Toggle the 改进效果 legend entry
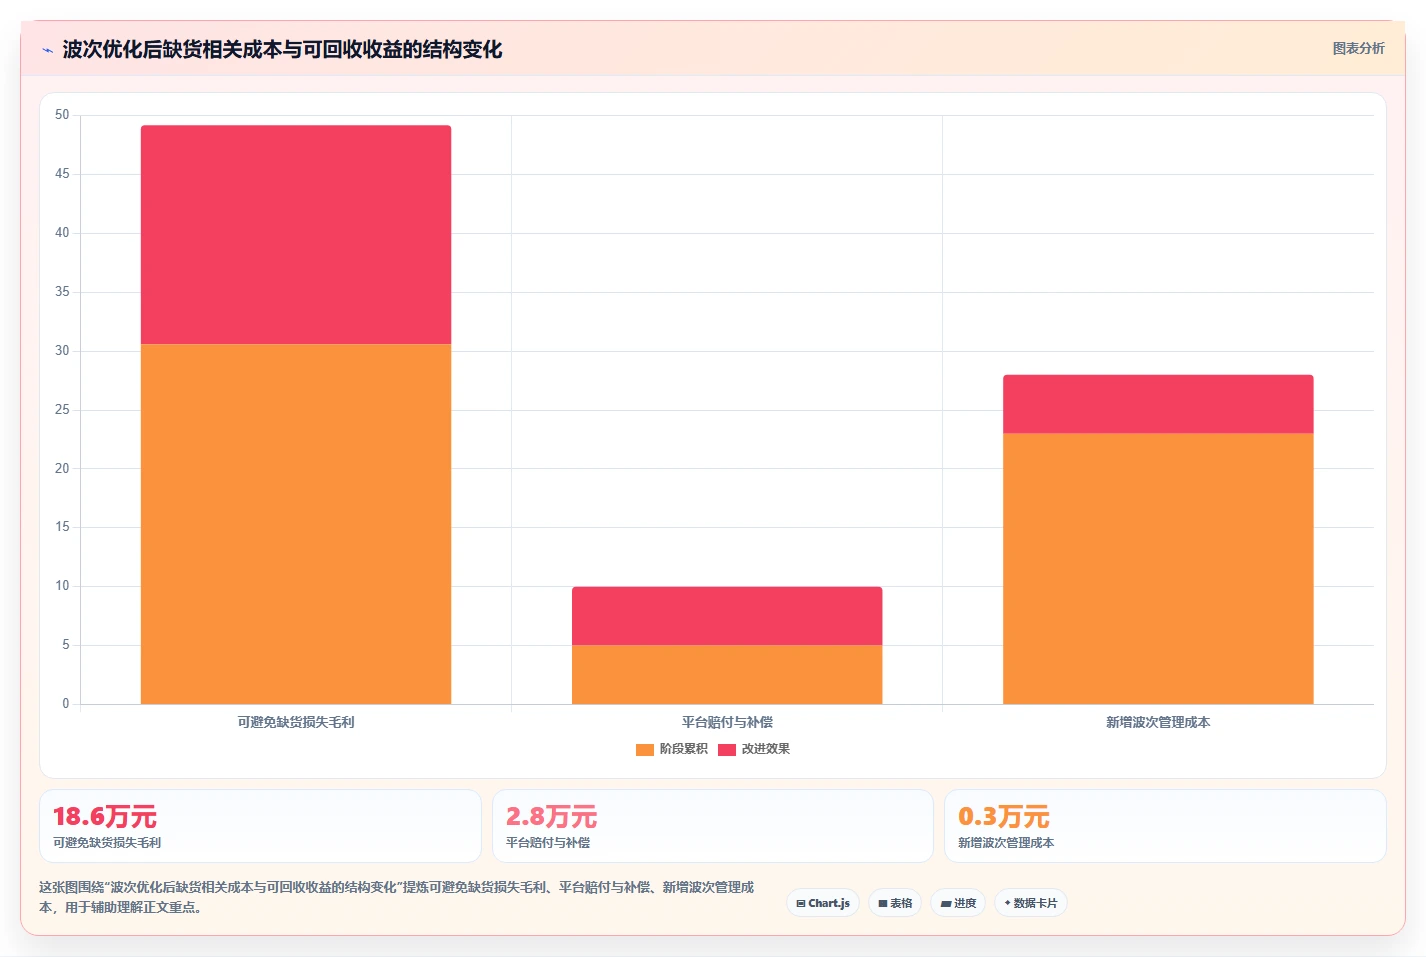 [754, 749]
